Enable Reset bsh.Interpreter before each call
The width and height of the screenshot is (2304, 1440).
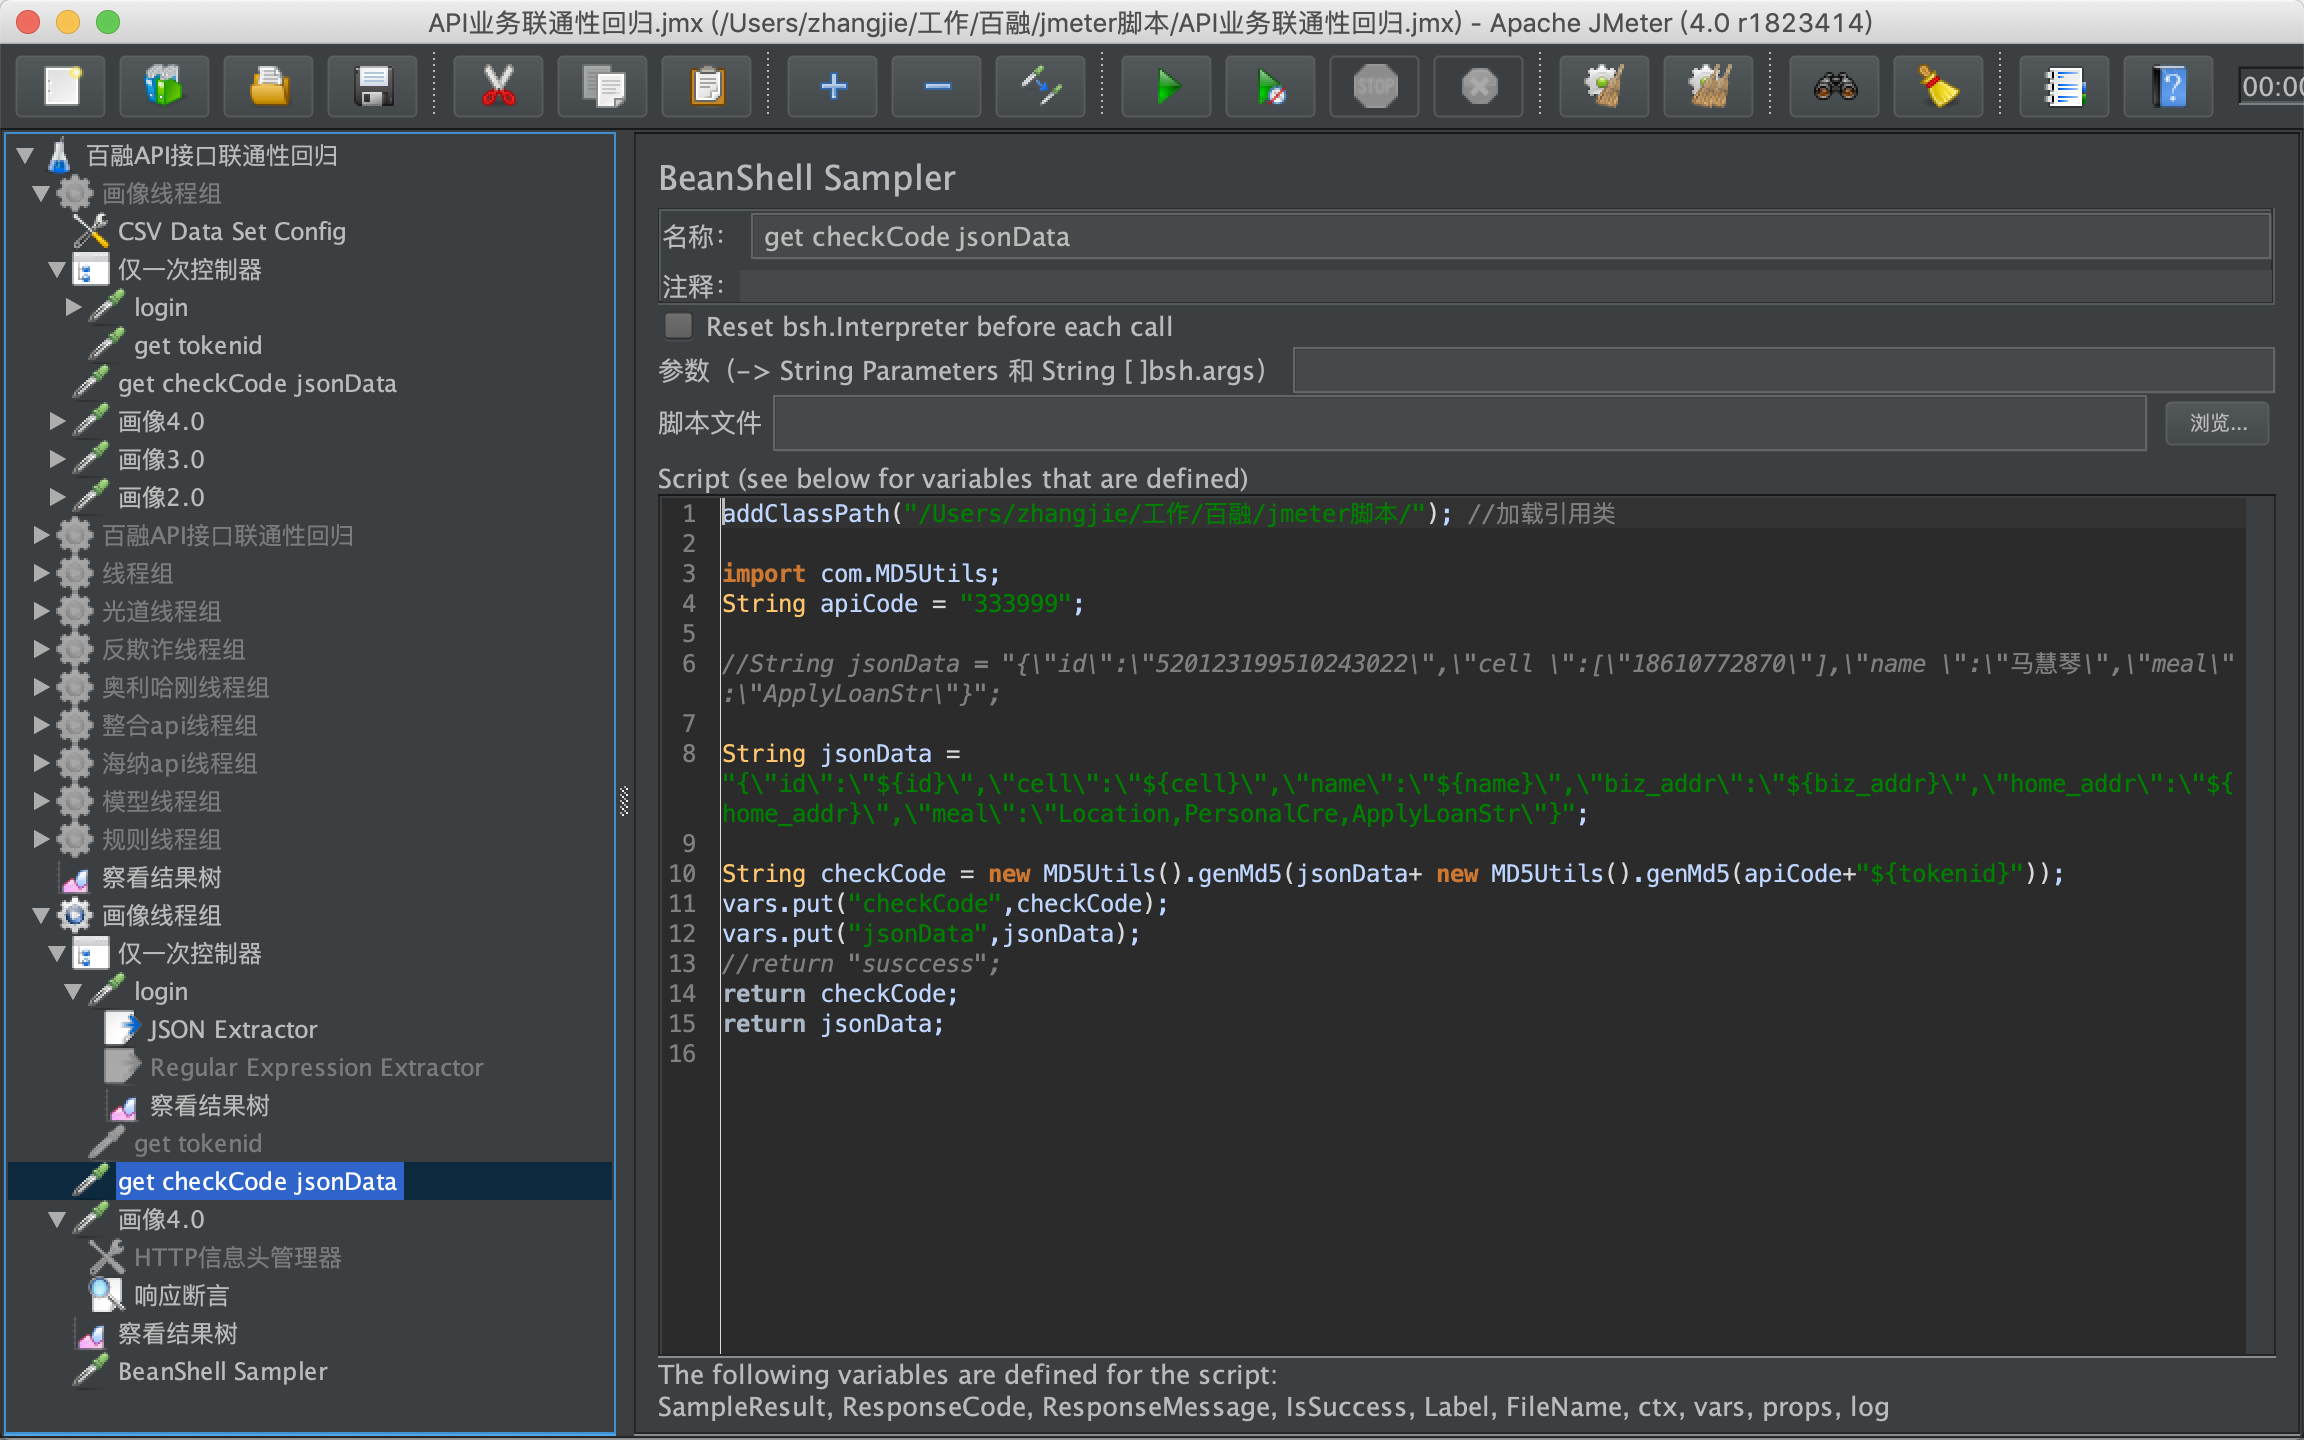pos(679,326)
